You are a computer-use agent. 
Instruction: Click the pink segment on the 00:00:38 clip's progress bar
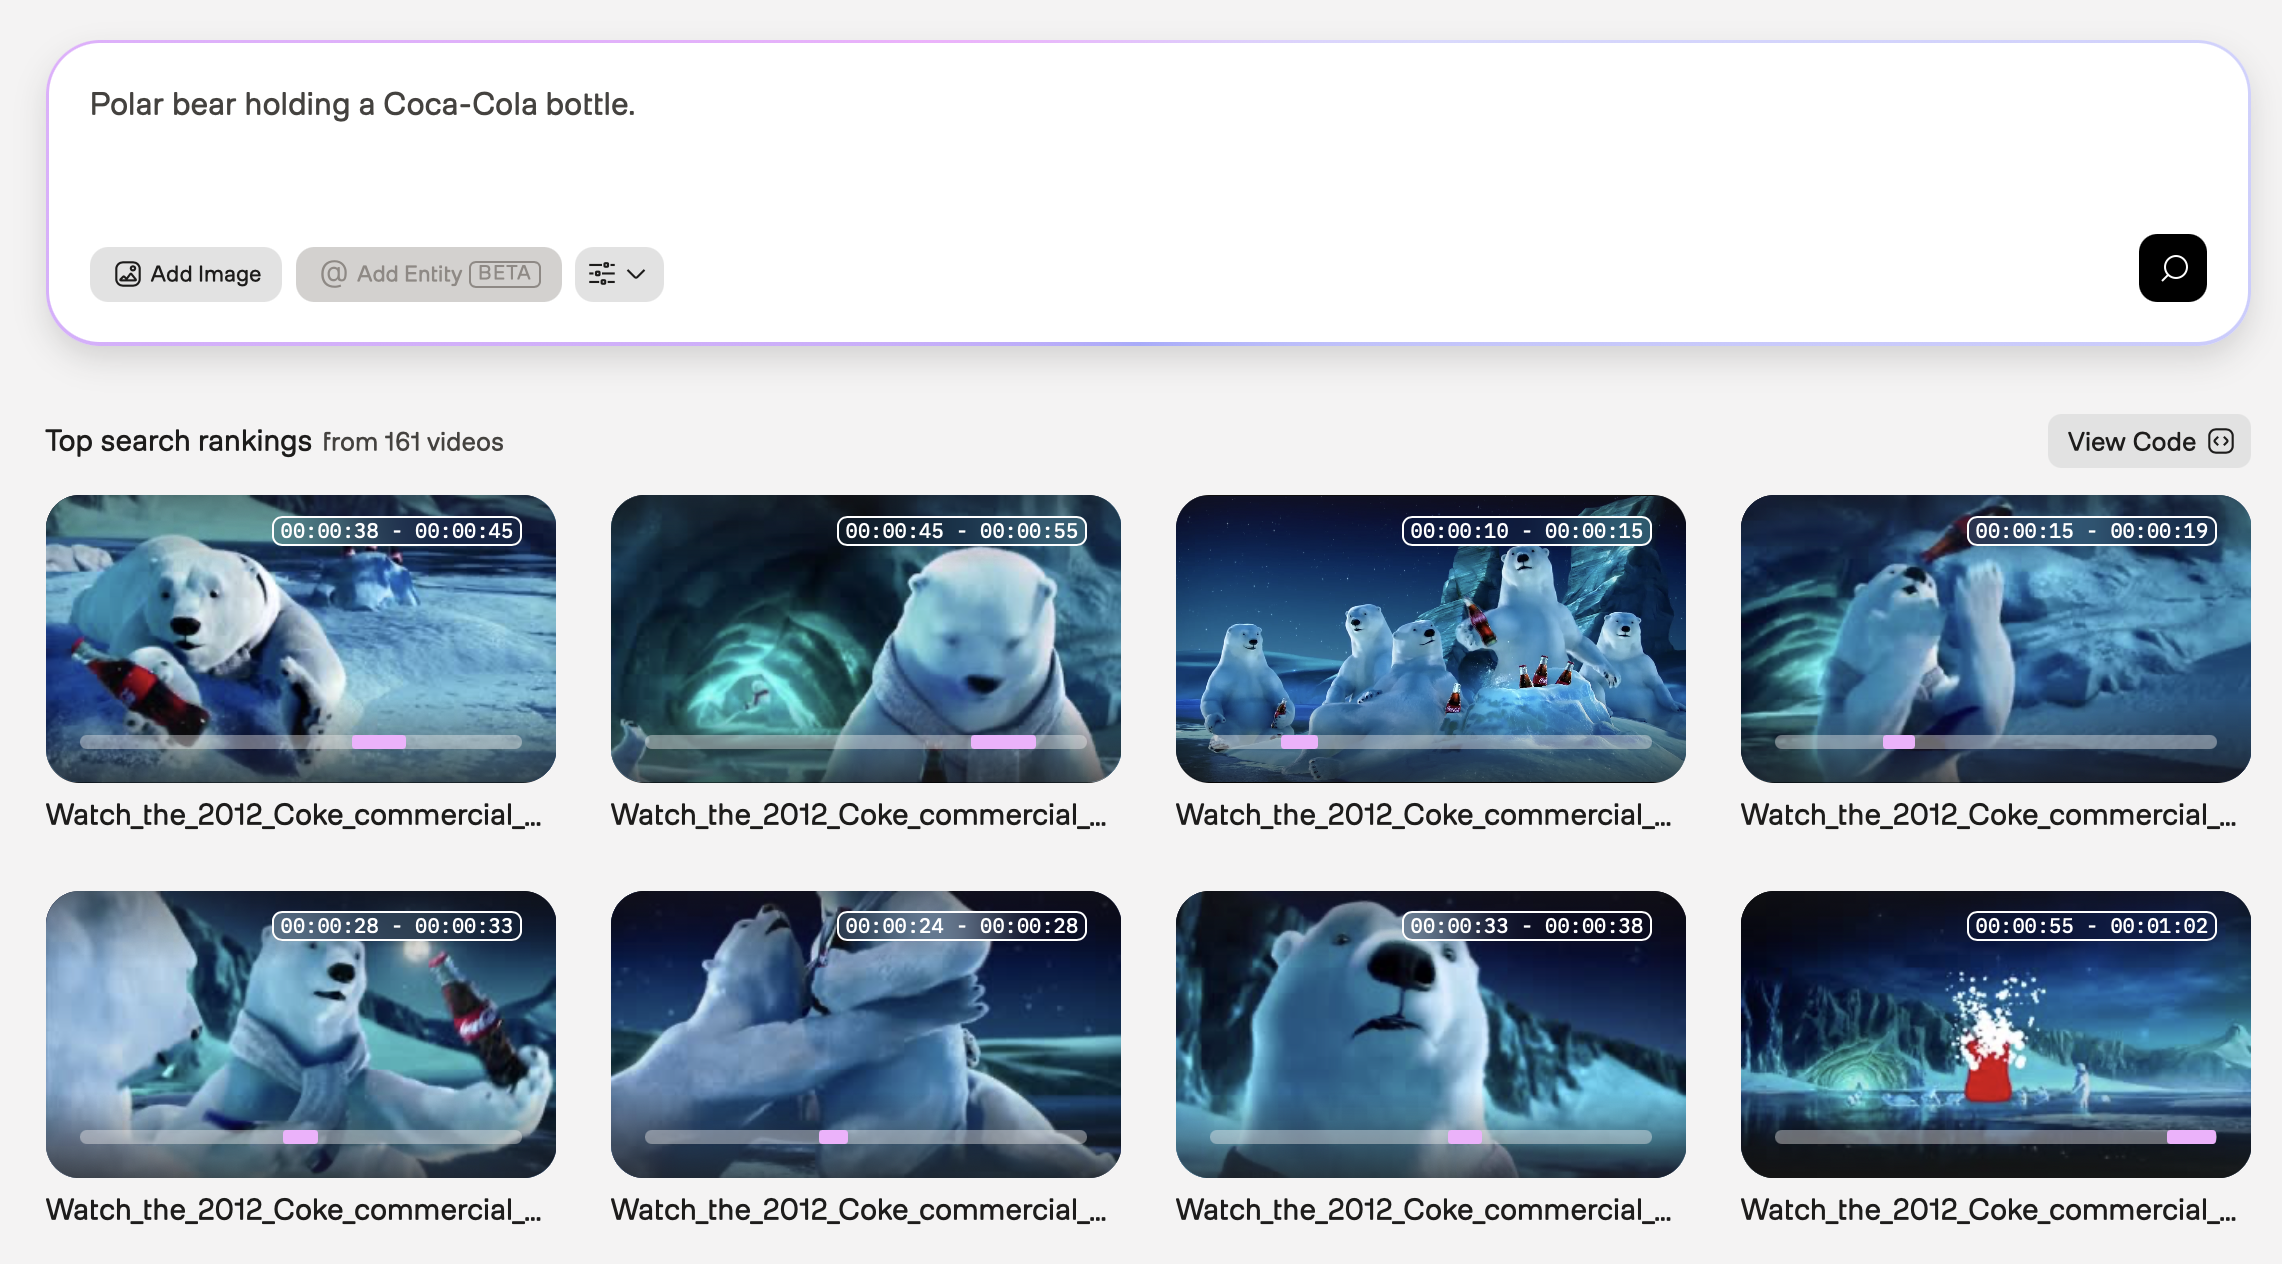378,742
